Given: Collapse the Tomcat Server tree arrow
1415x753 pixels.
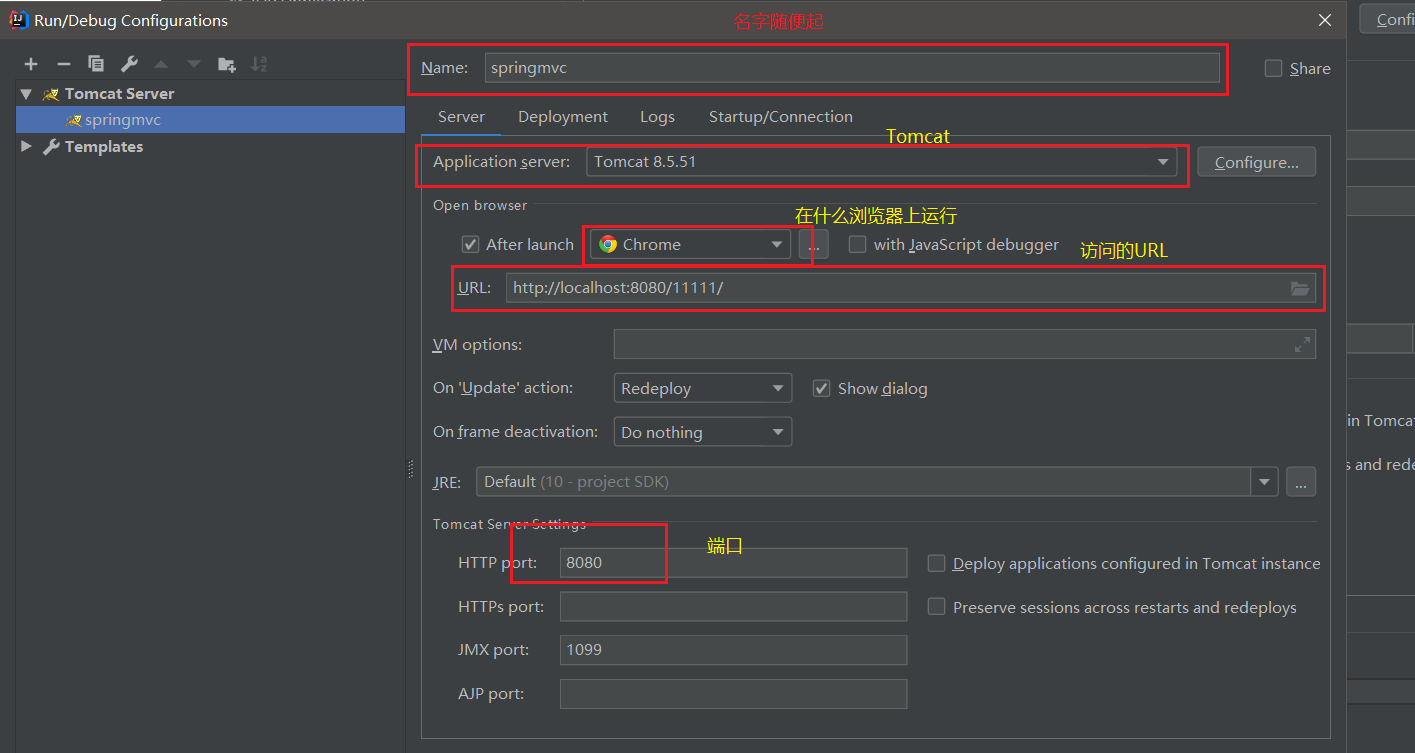Looking at the screenshot, I should tap(27, 93).
